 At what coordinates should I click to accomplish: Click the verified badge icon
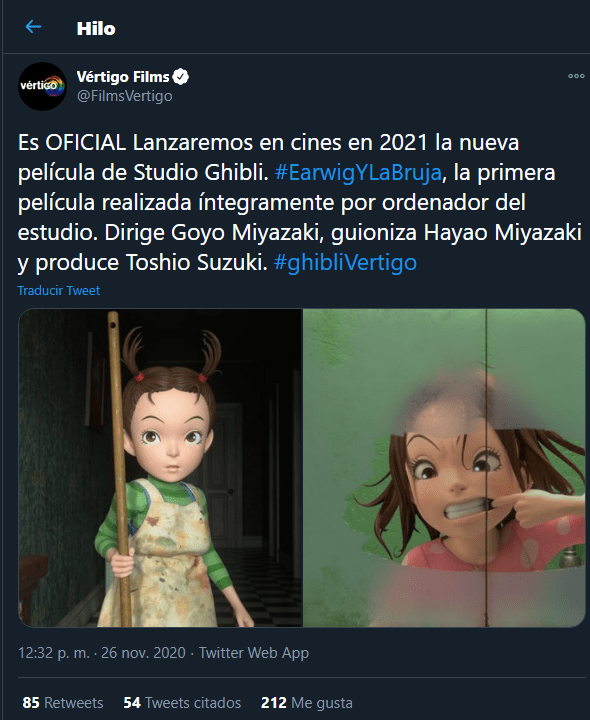click(x=180, y=77)
